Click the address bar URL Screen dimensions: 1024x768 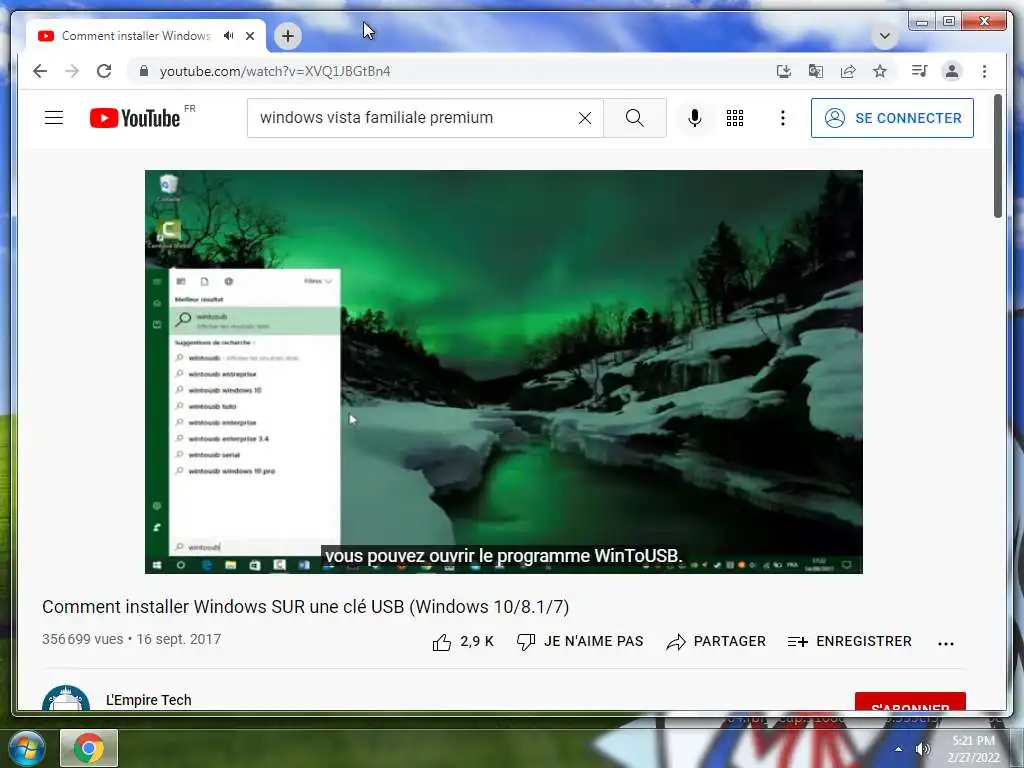click(275, 71)
